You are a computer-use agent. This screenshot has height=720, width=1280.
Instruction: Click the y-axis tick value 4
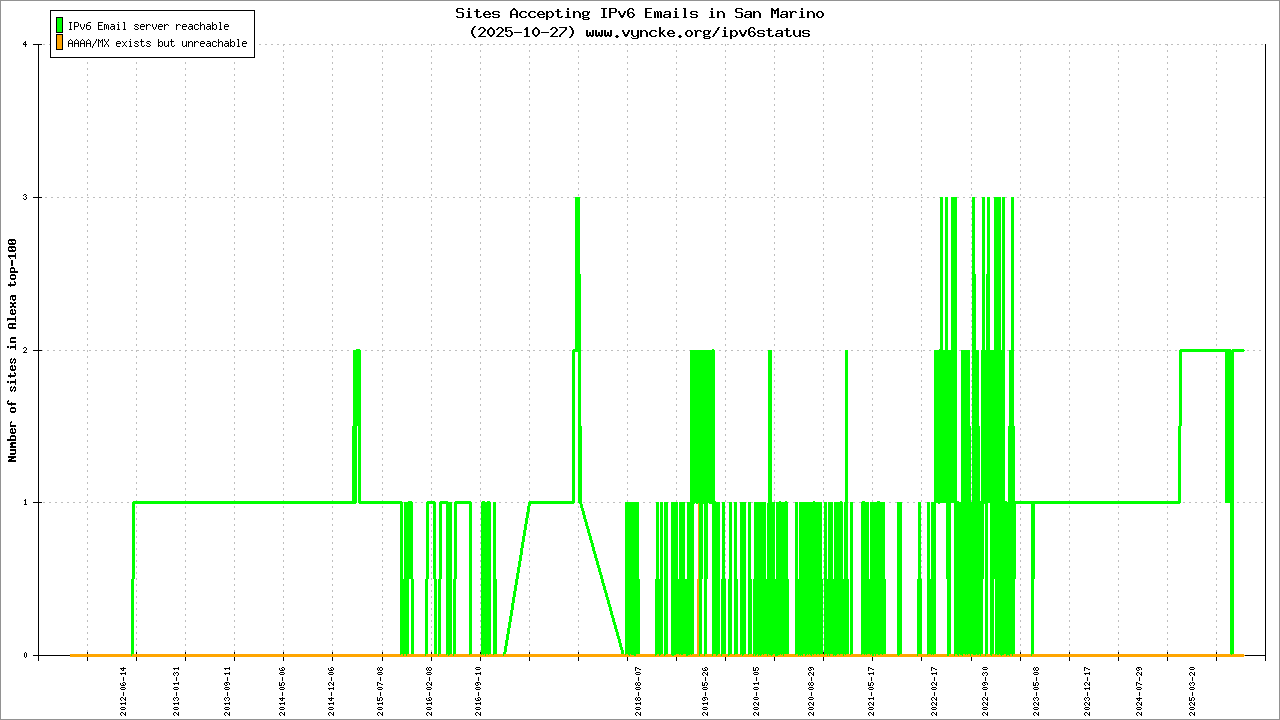tap(38, 44)
